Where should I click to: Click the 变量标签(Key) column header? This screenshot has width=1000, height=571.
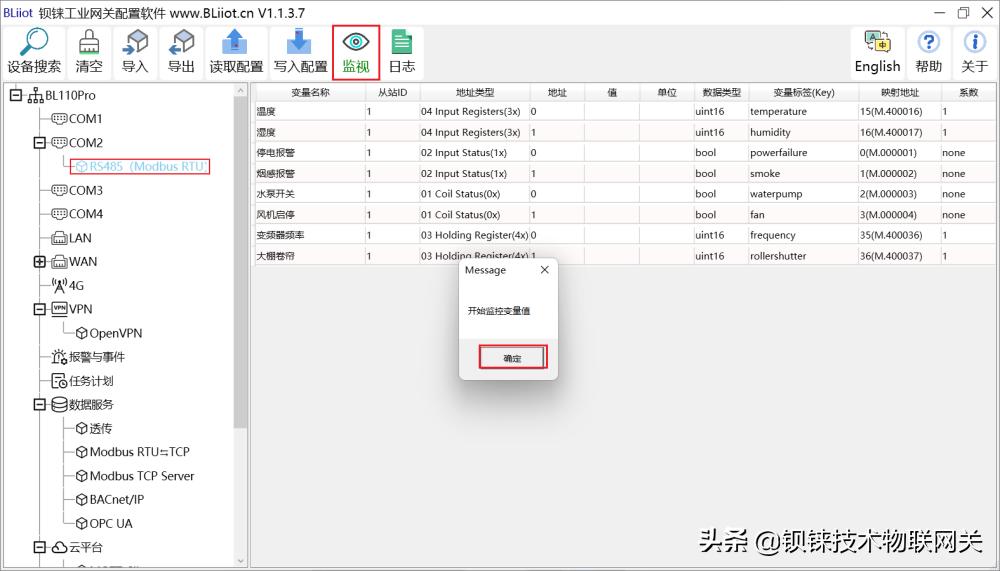click(x=804, y=93)
